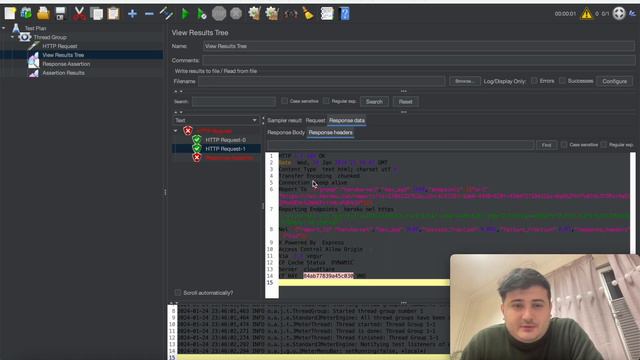
Task: Click the Find button
Action: pyautogui.click(x=547, y=145)
